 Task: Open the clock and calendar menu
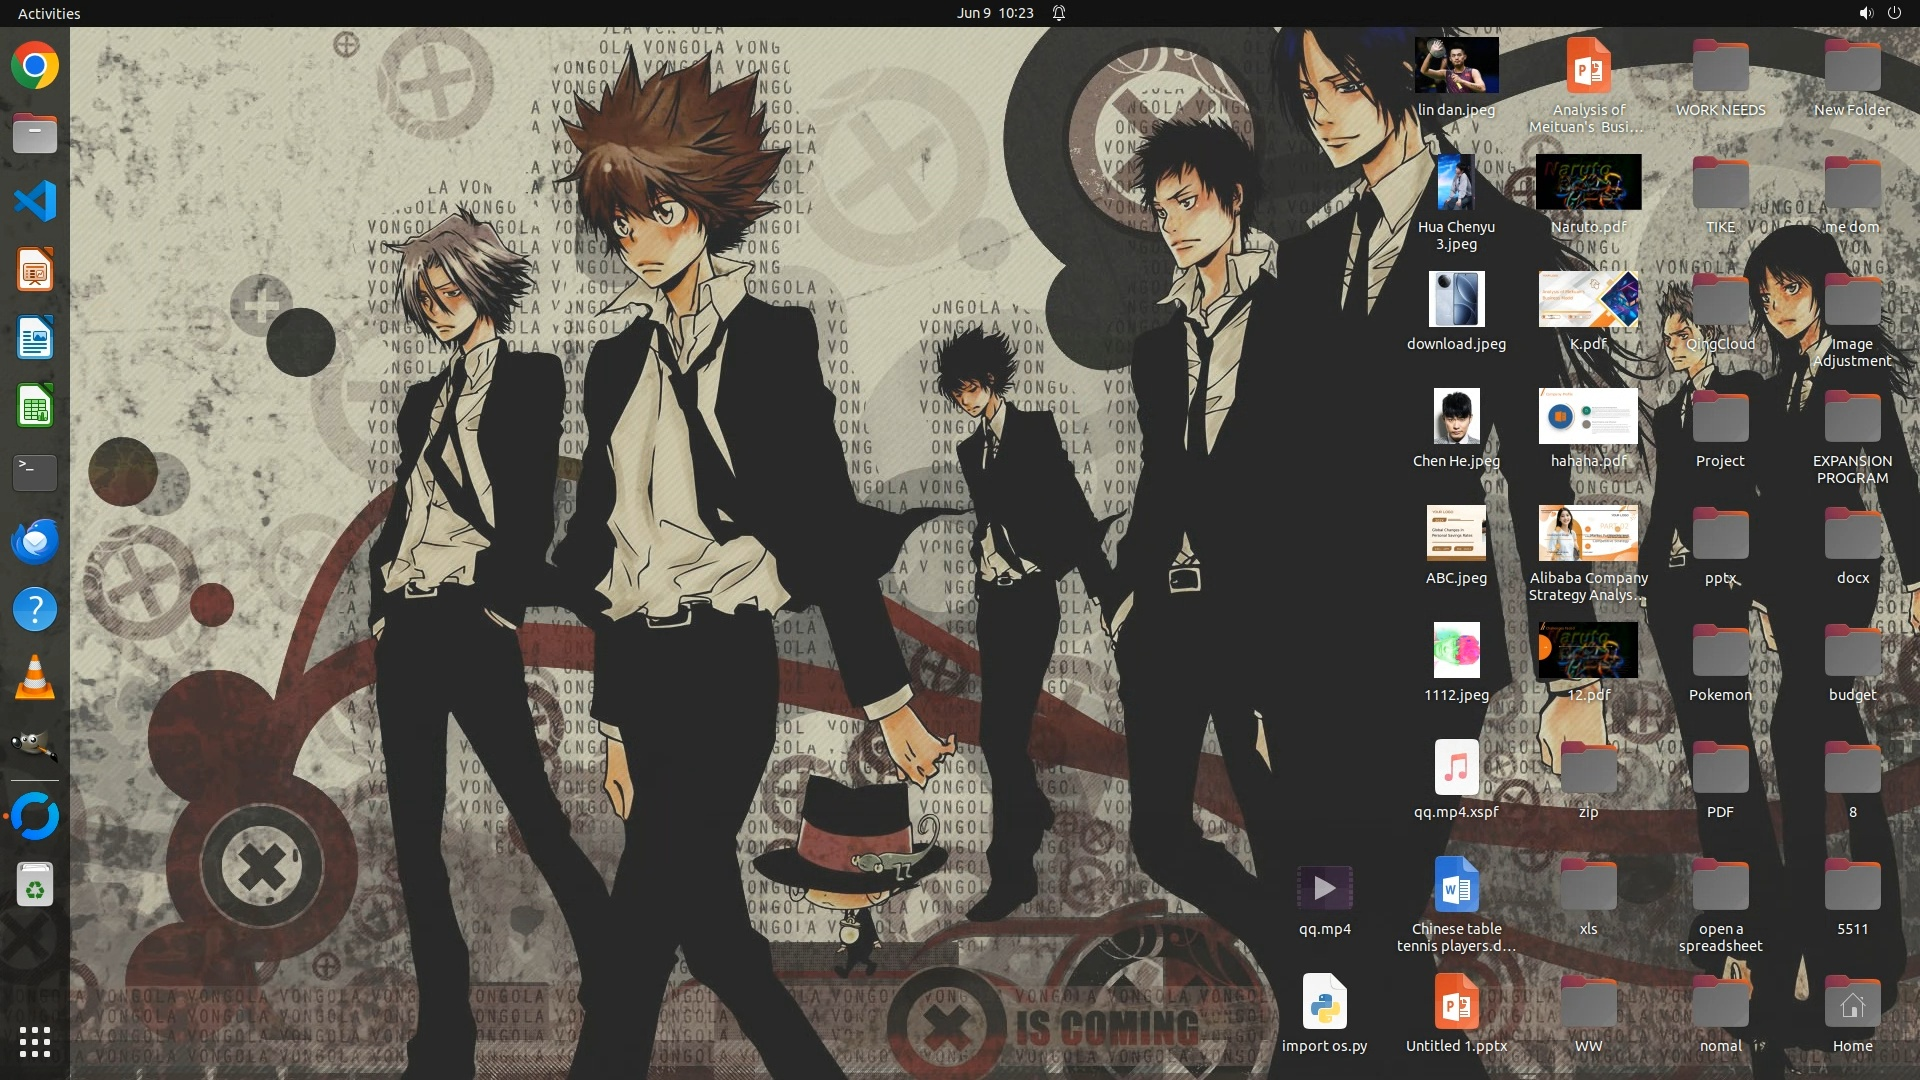(x=994, y=13)
